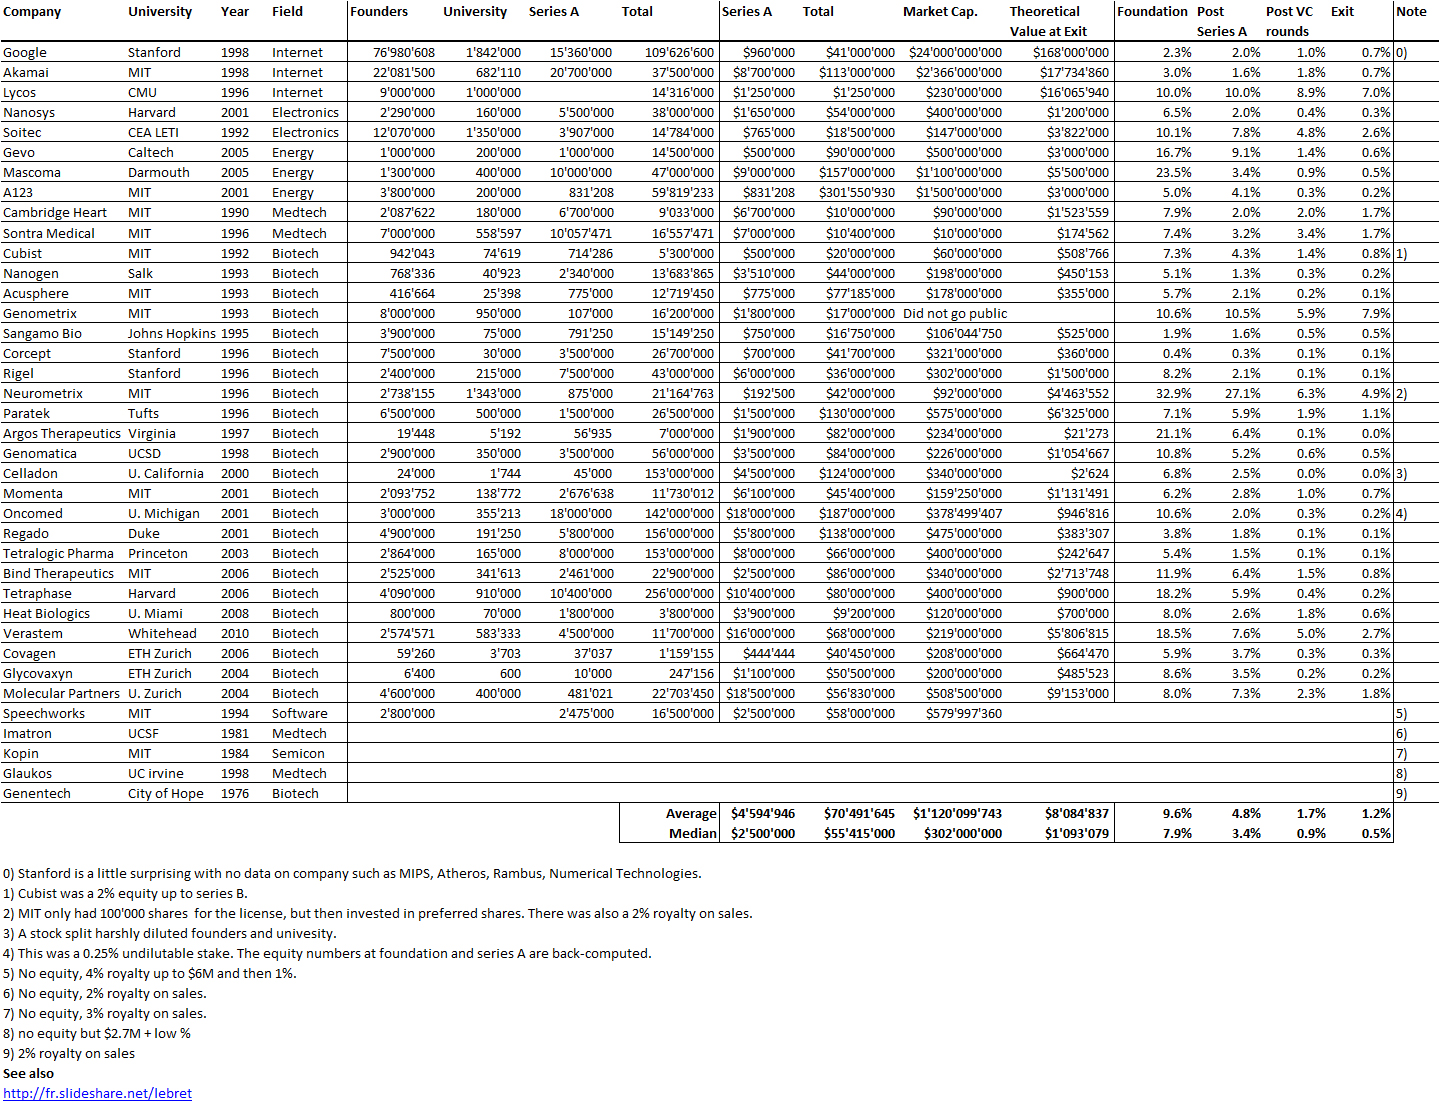This screenshot has height=1103, width=1439.
Task: Select the average Series A value $4'594'946
Action: tap(763, 813)
